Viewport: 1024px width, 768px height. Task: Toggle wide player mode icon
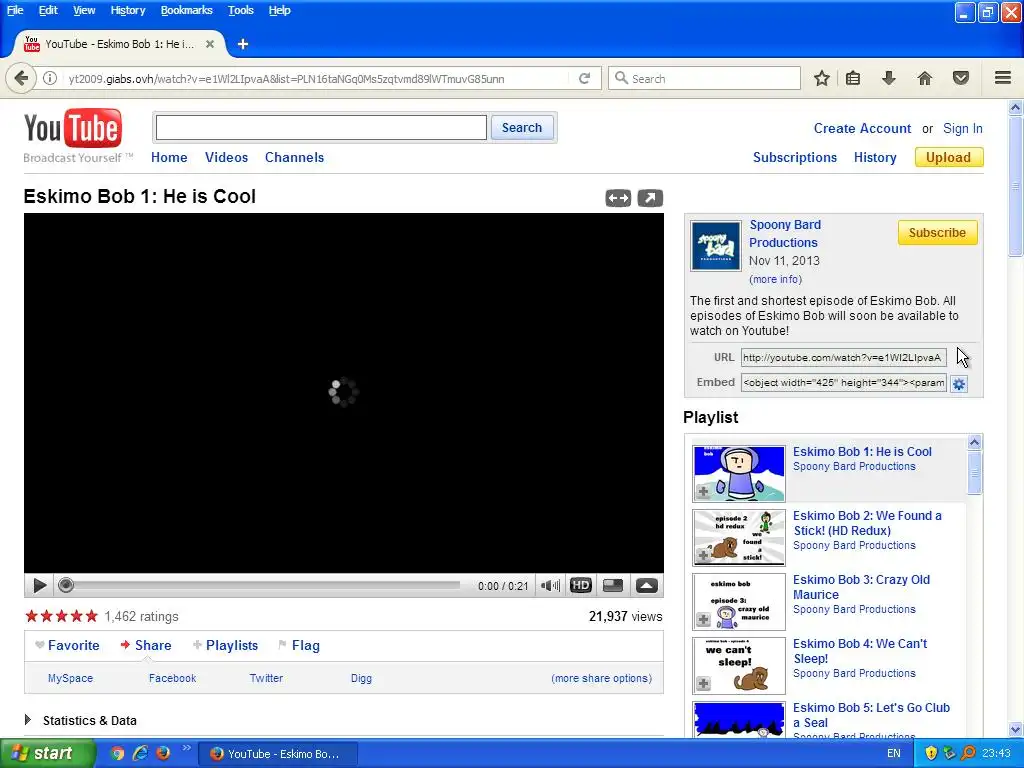(618, 198)
